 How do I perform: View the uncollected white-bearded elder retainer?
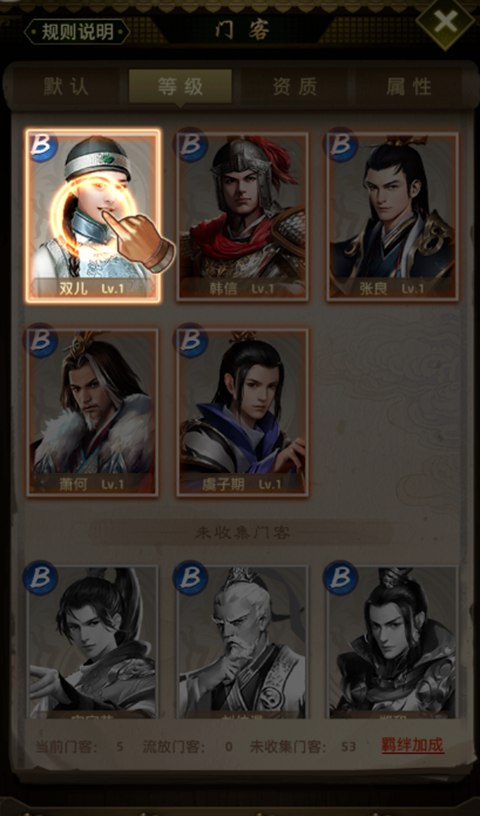242,642
